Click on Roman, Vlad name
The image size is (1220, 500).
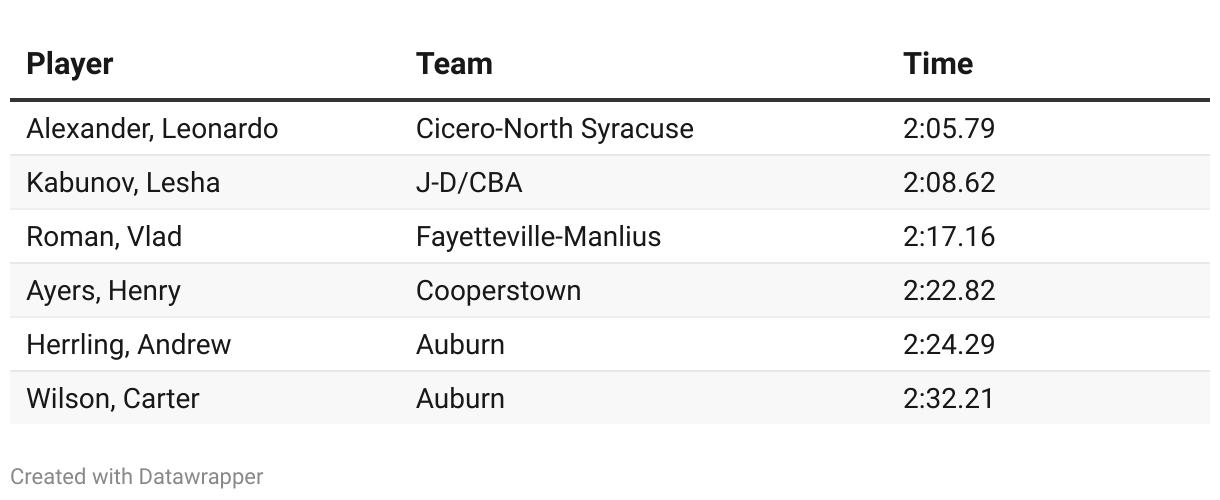104,237
